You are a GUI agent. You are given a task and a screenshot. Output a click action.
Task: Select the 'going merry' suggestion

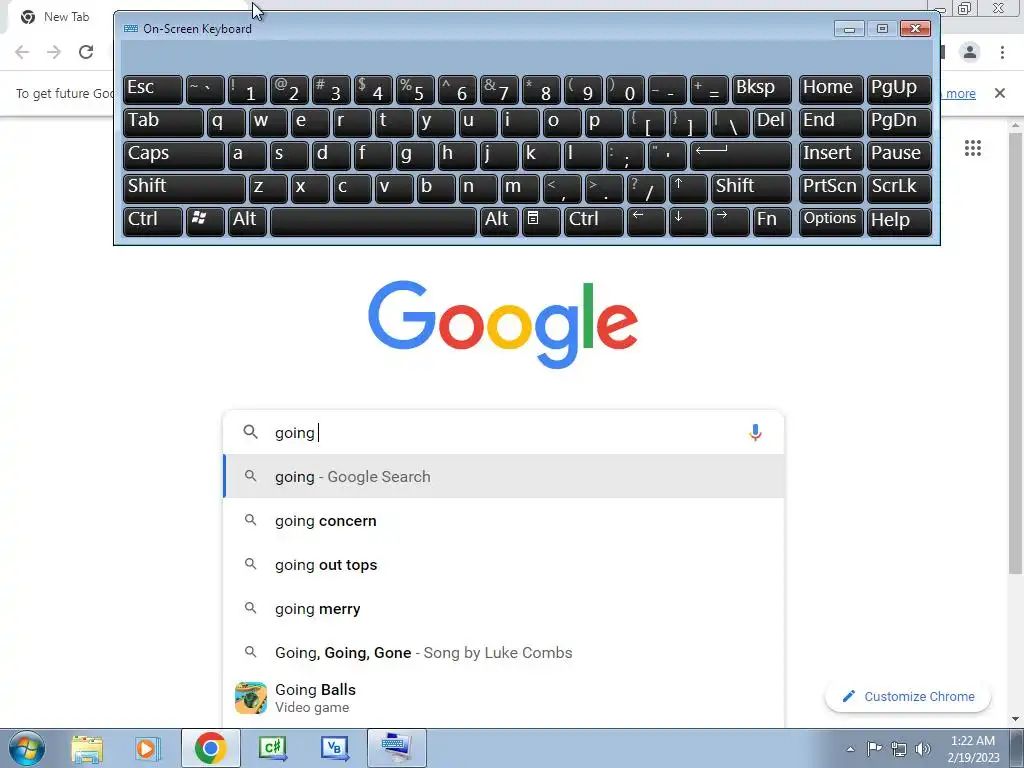pyautogui.click(x=504, y=609)
